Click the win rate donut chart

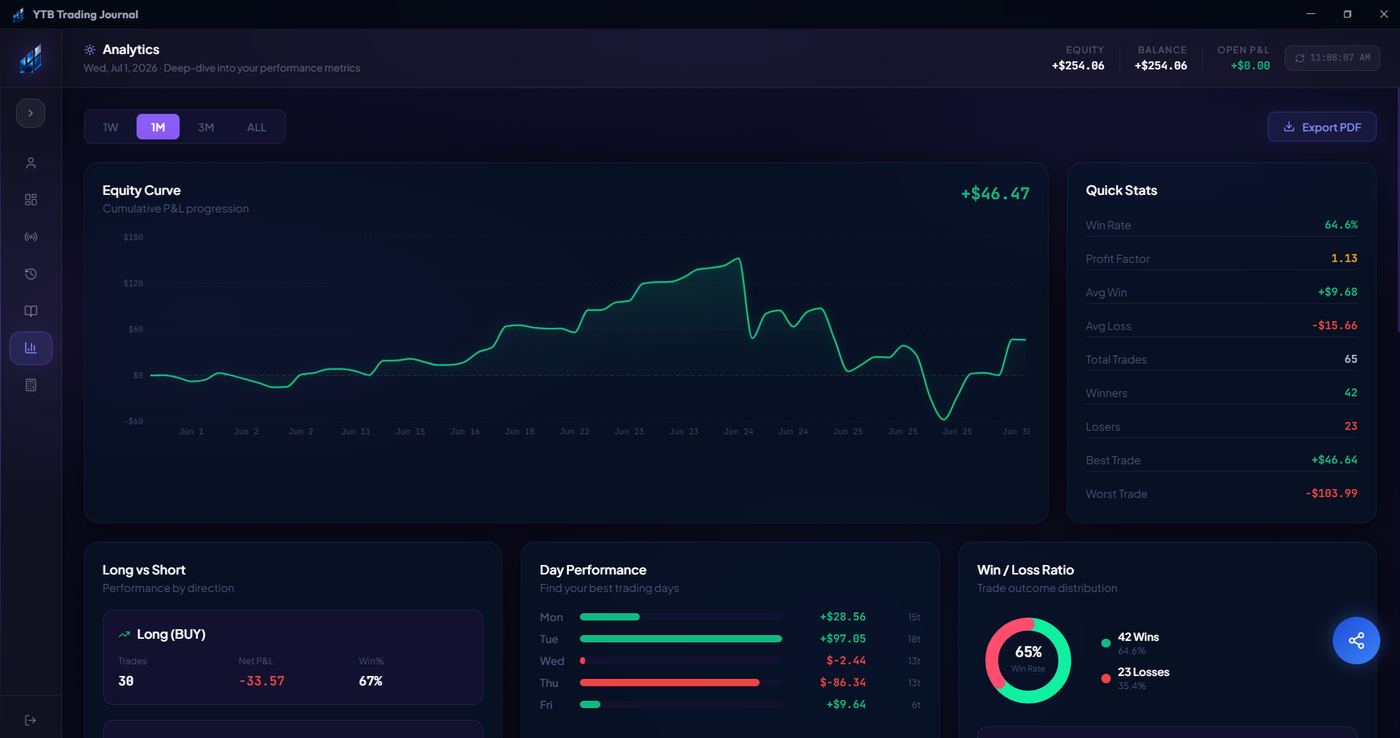(1028, 660)
